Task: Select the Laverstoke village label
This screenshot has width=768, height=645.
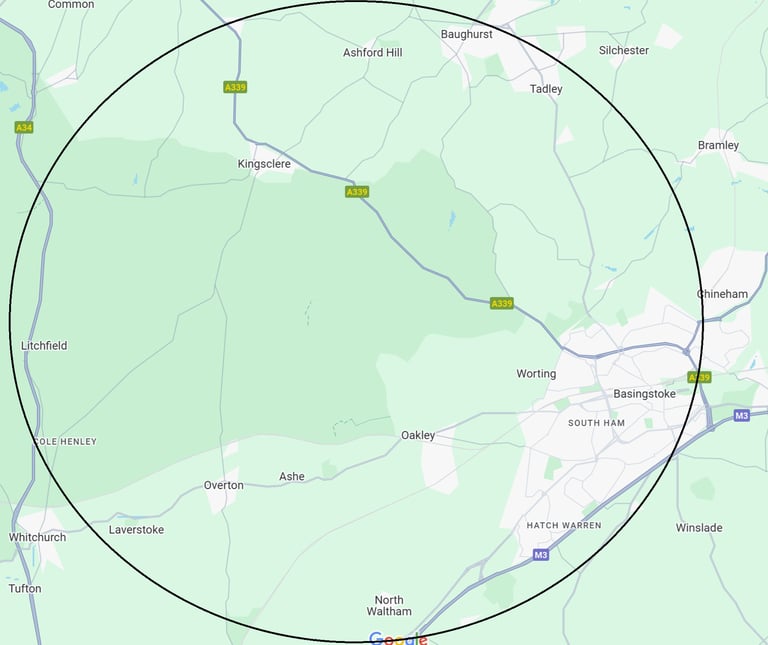Action: tap(136, 530)
